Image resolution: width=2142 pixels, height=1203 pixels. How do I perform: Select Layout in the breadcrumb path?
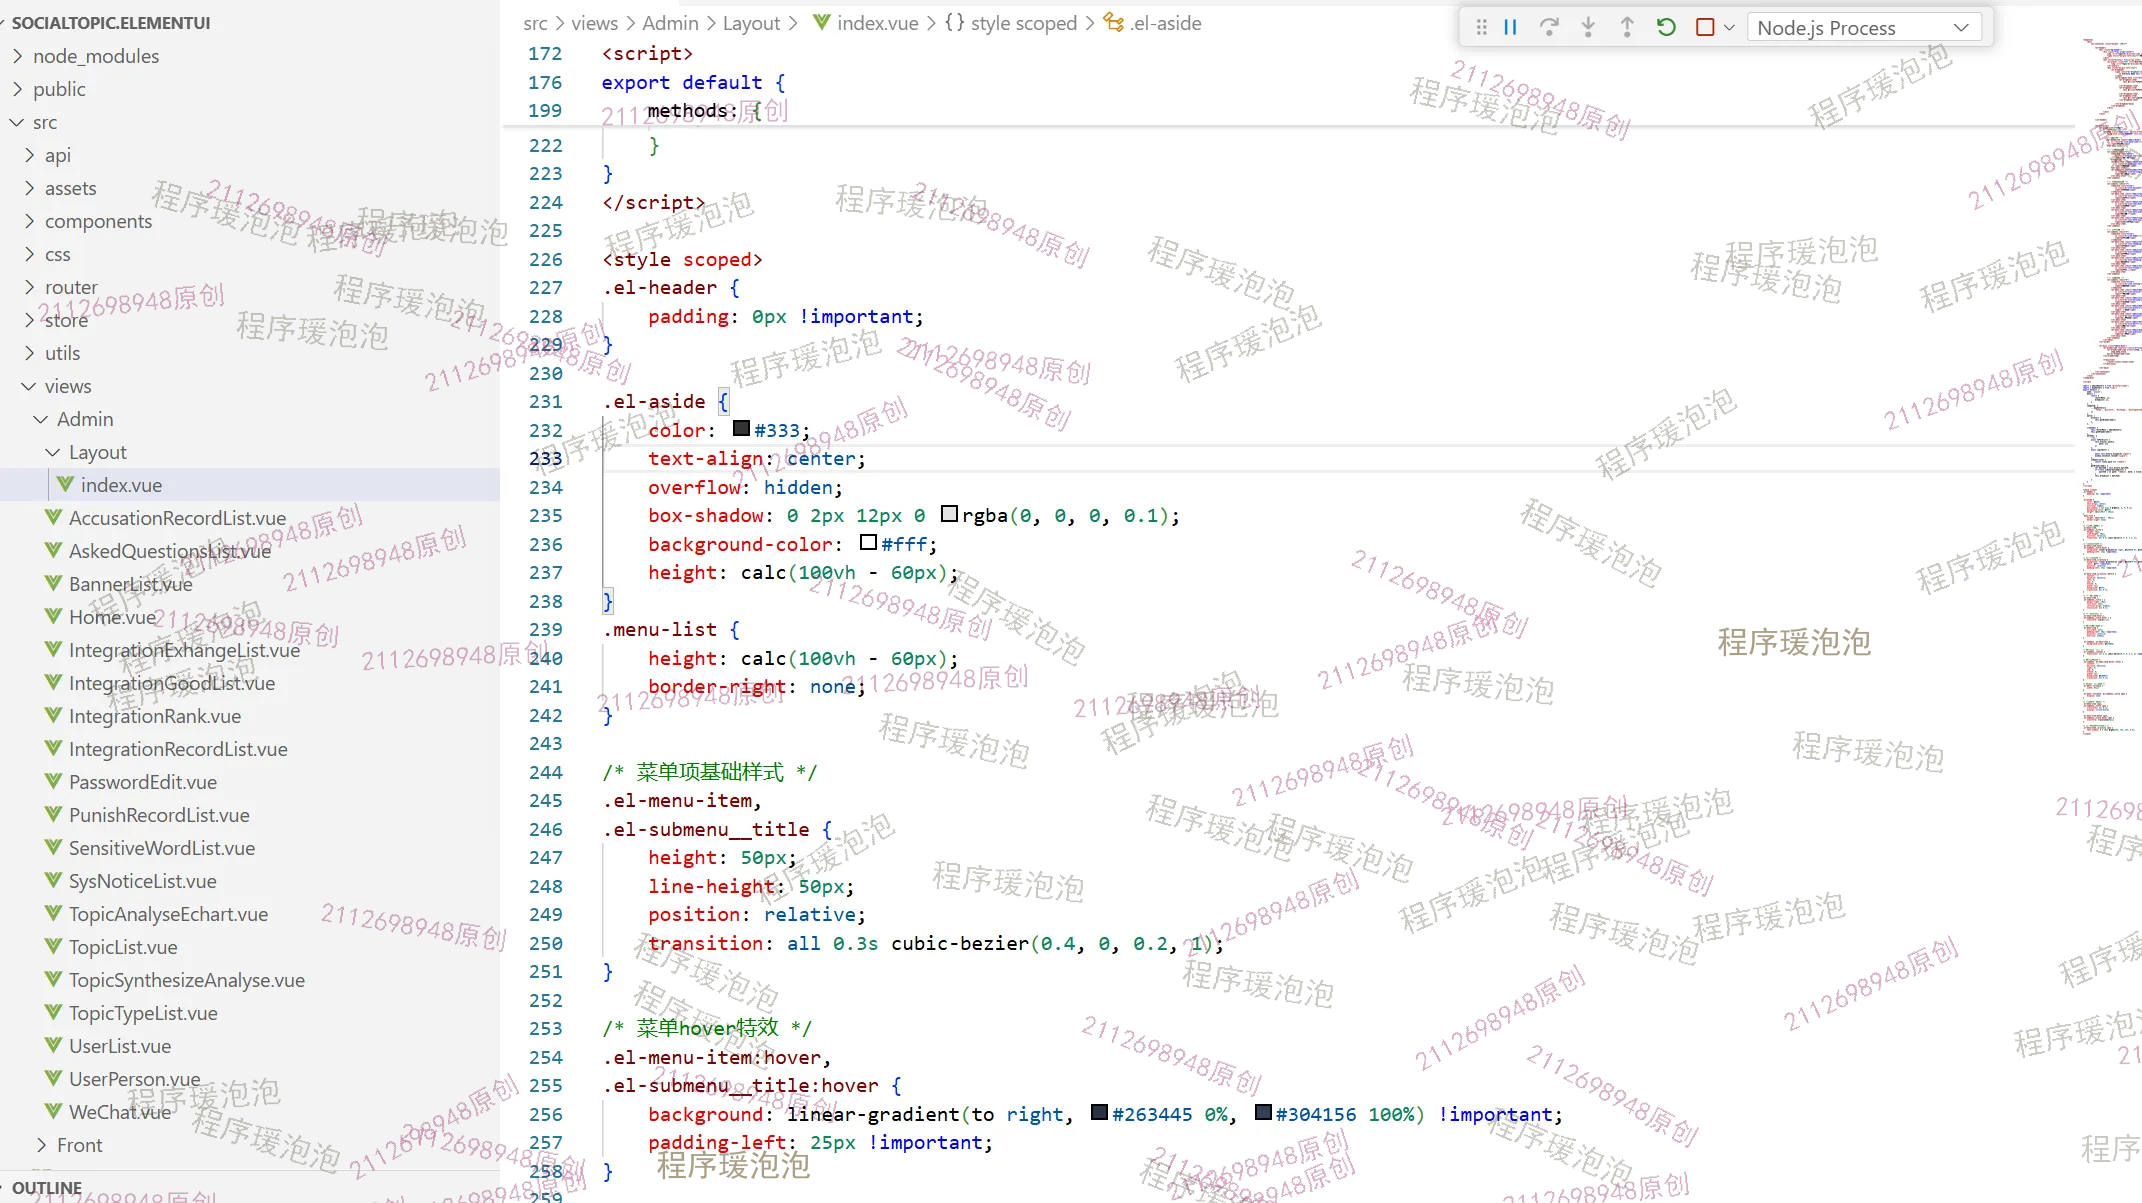coord(750,23)
